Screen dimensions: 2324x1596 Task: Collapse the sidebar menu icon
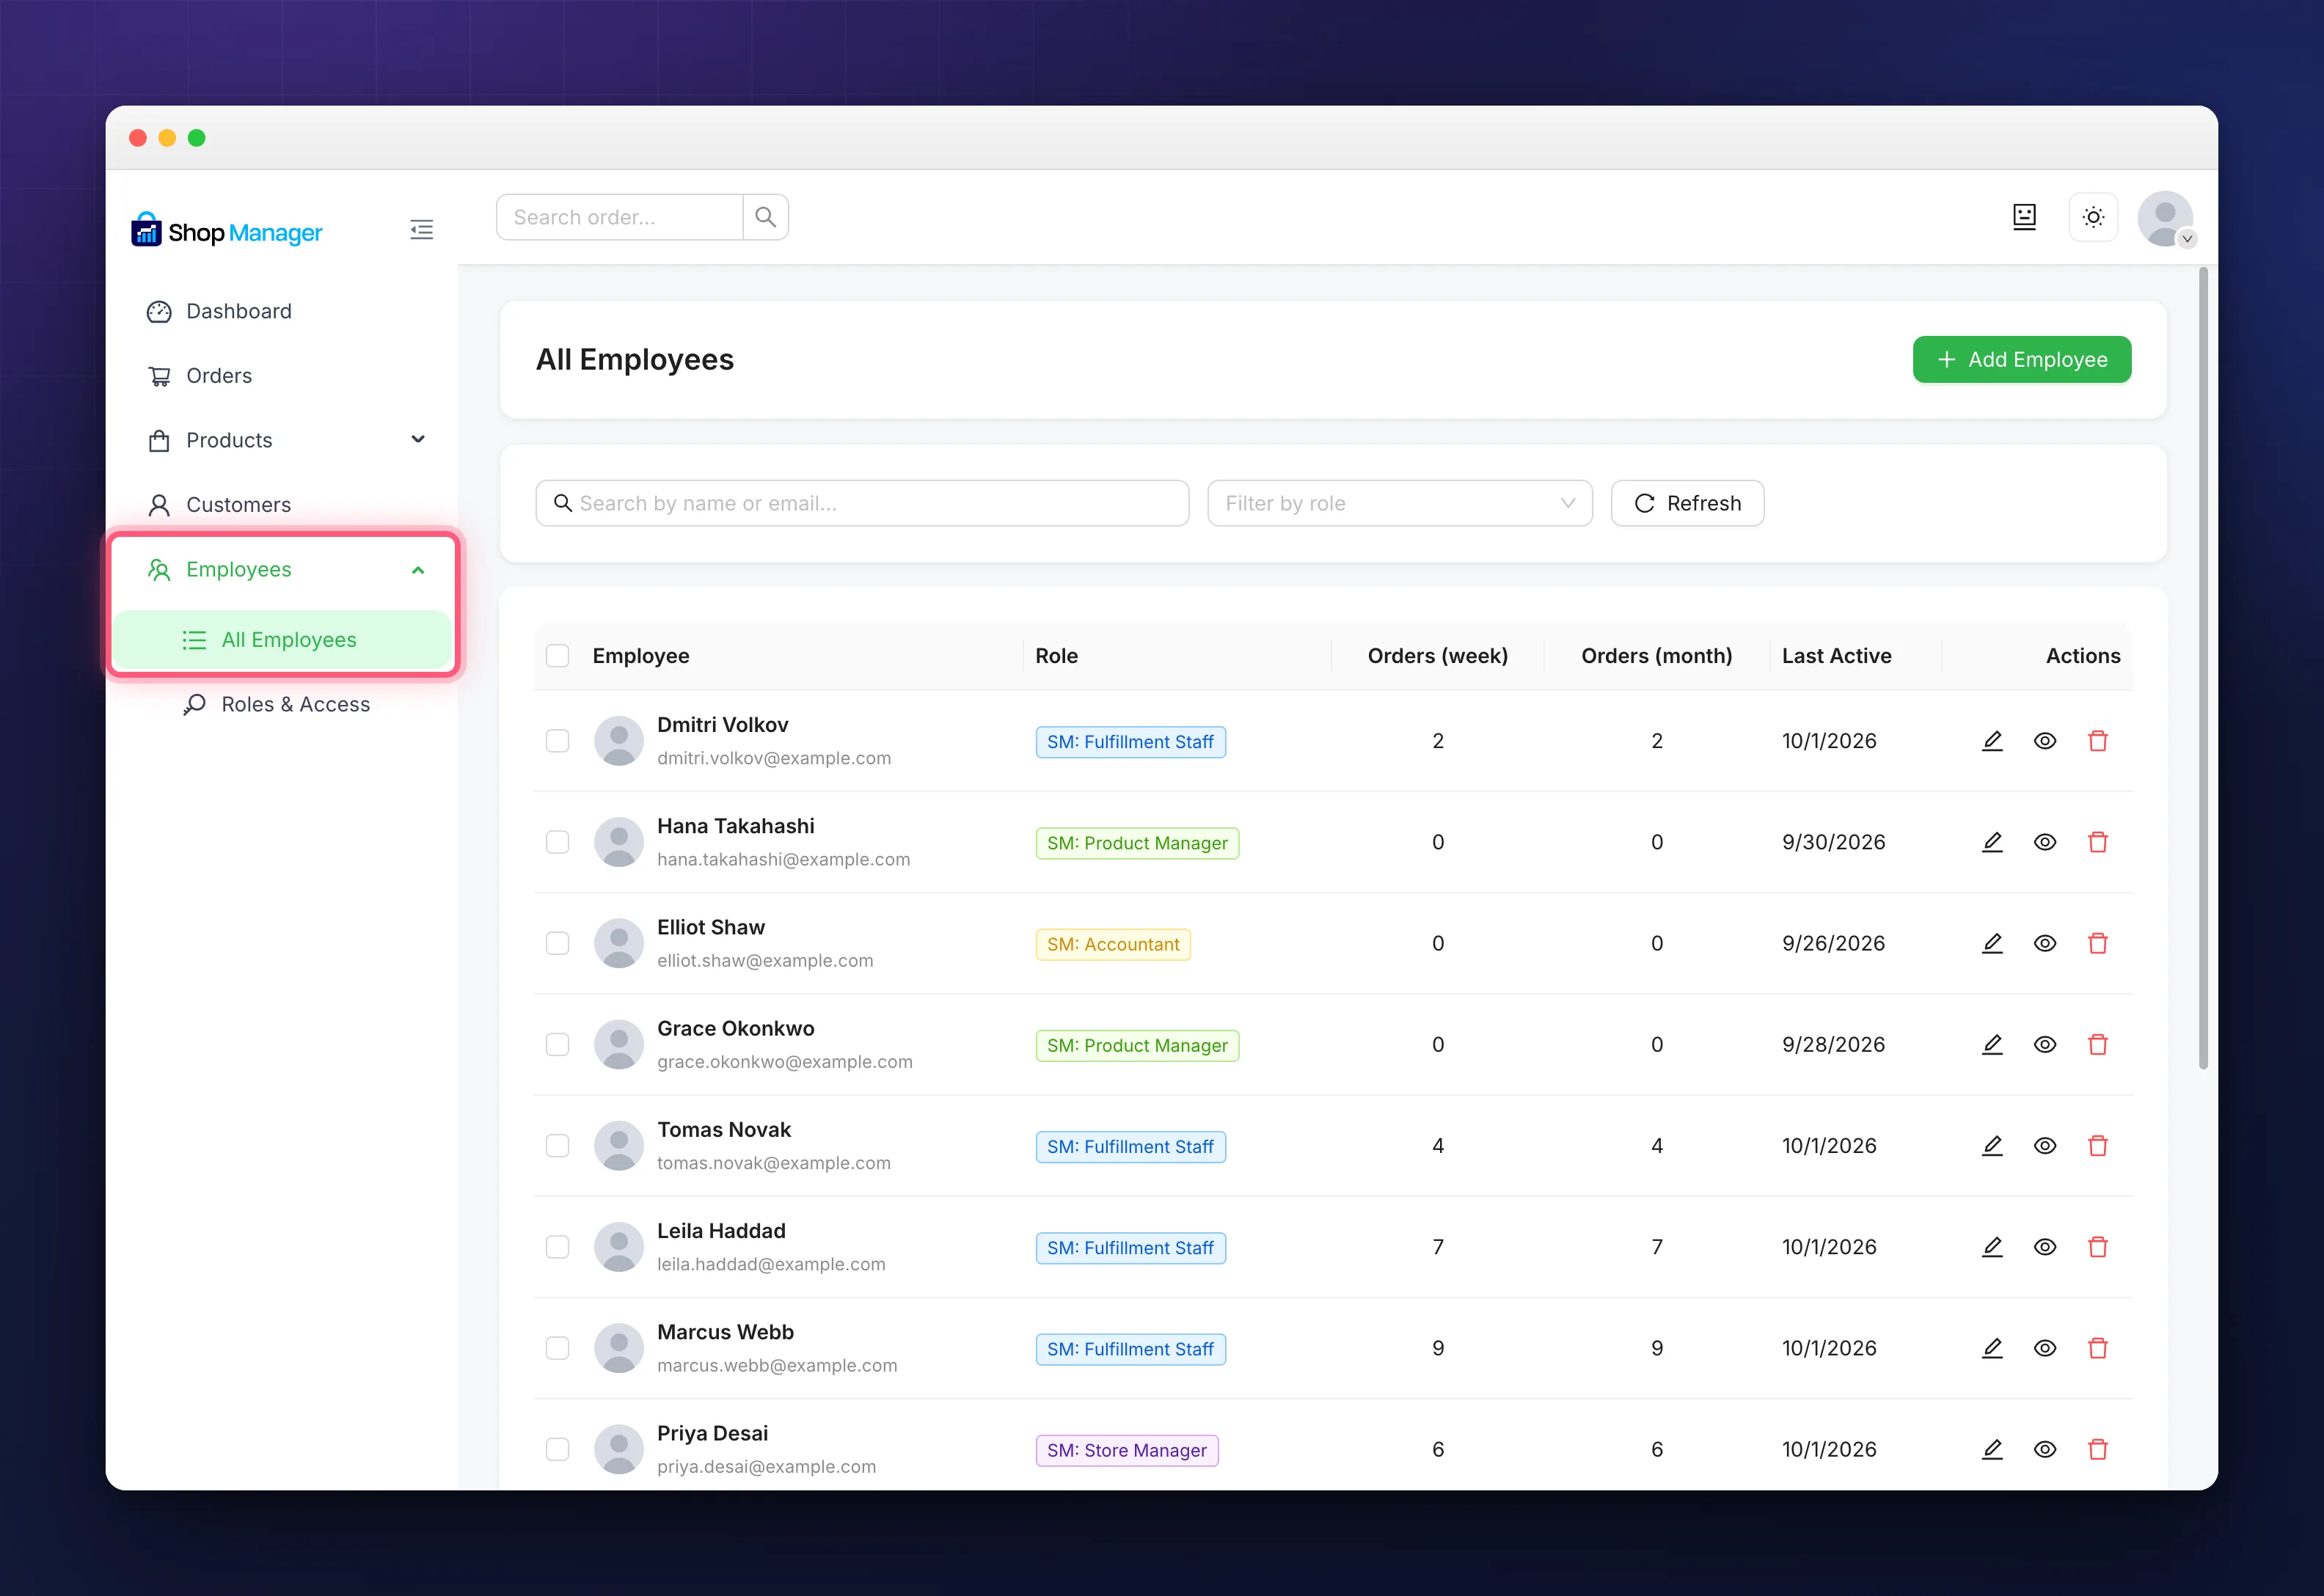click(421, 230)
